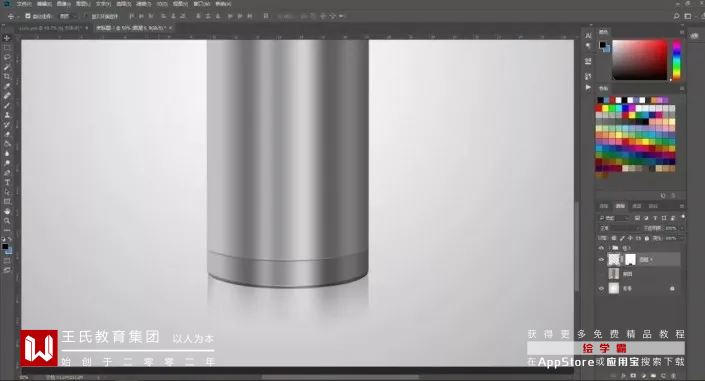The image size is (705, 381).
Task: Select the Healing Brush tool
Action: point(7,96)
